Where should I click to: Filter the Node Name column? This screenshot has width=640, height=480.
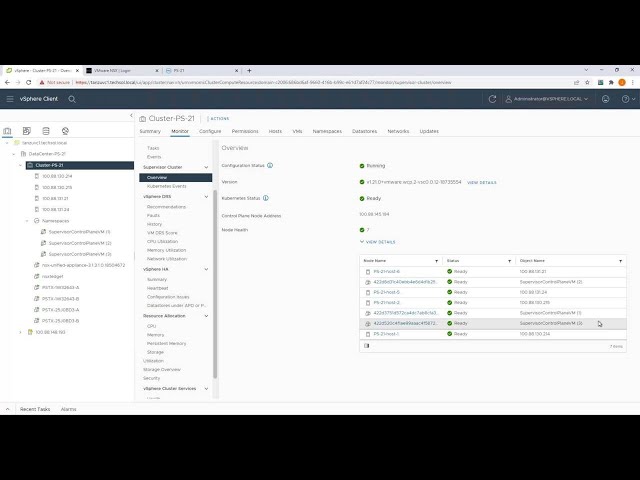click(x=436, y=261)
